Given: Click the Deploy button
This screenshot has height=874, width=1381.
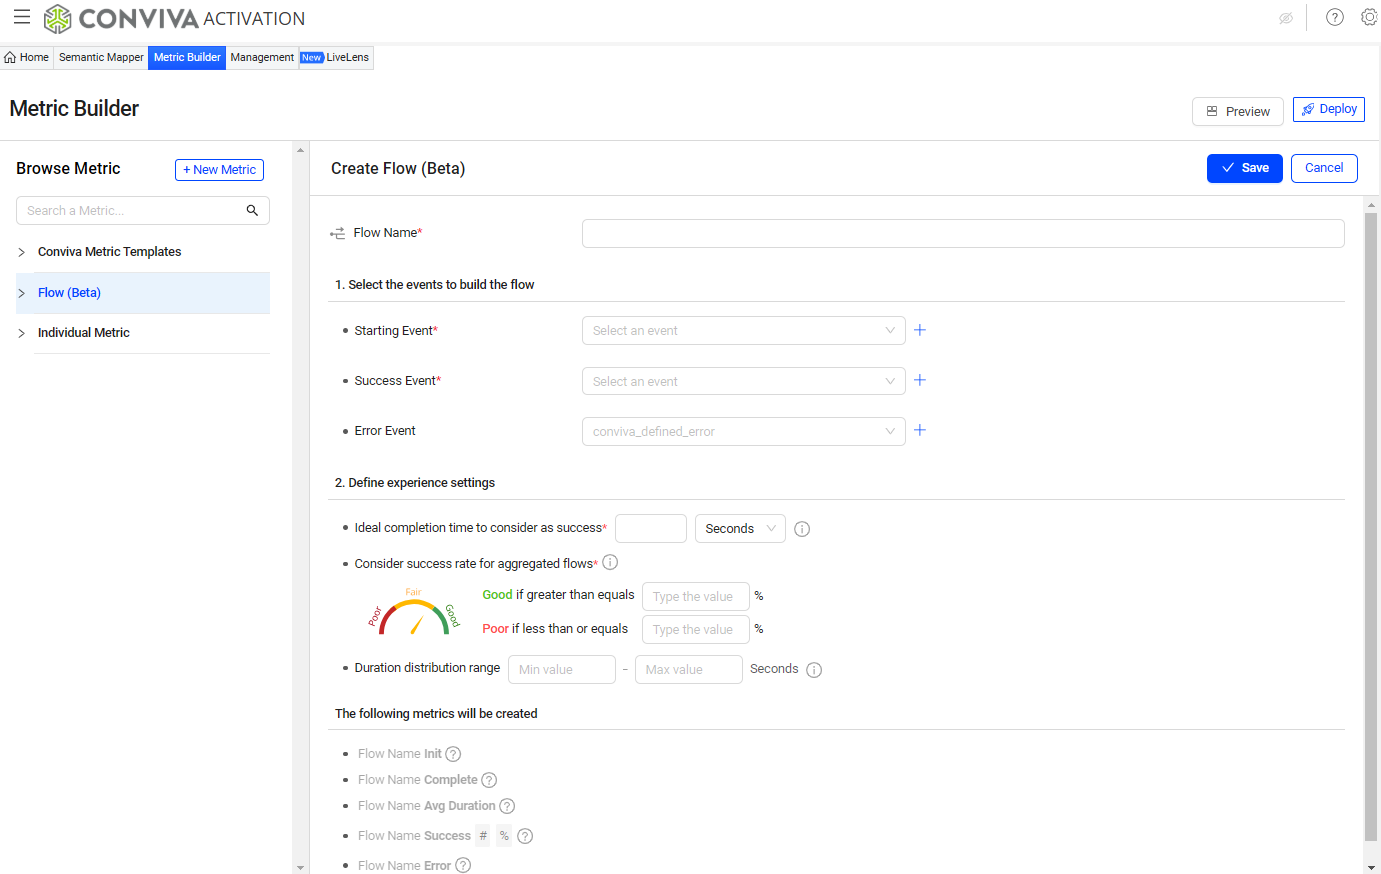Looking at the screenshot, I should (1328, 109).
